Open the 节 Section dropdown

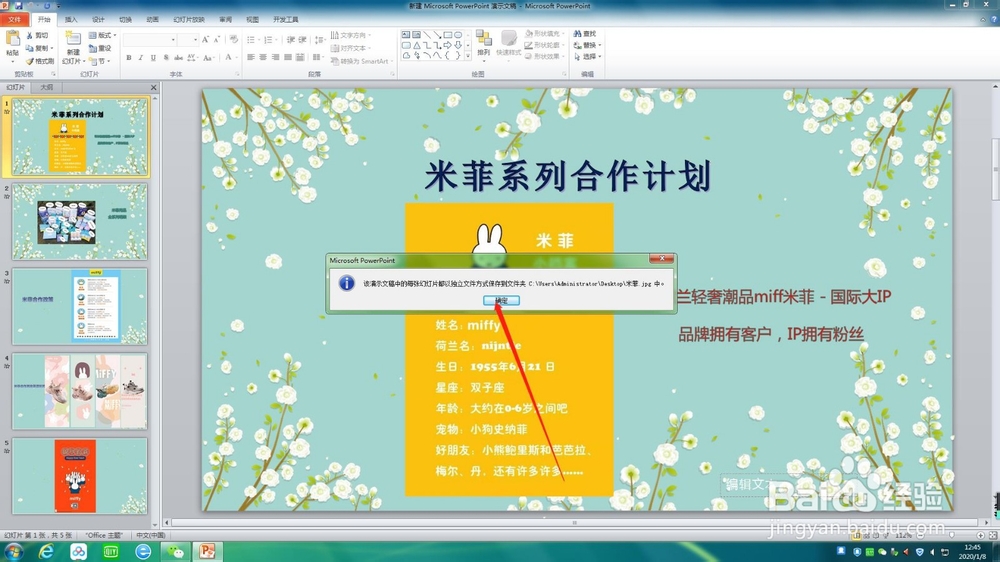(x=99, y=61)
